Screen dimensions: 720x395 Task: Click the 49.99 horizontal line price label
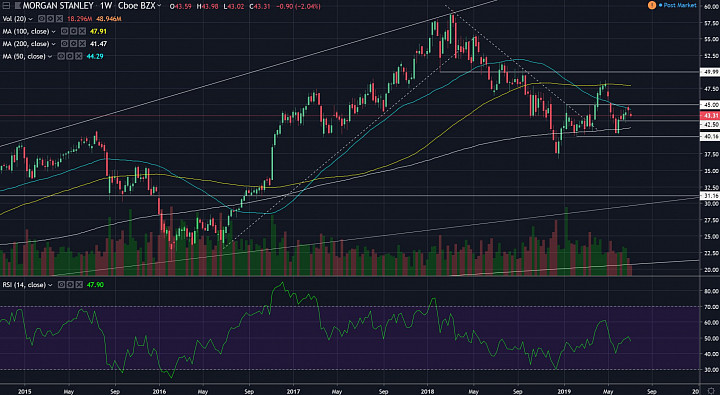click(709, 72)
